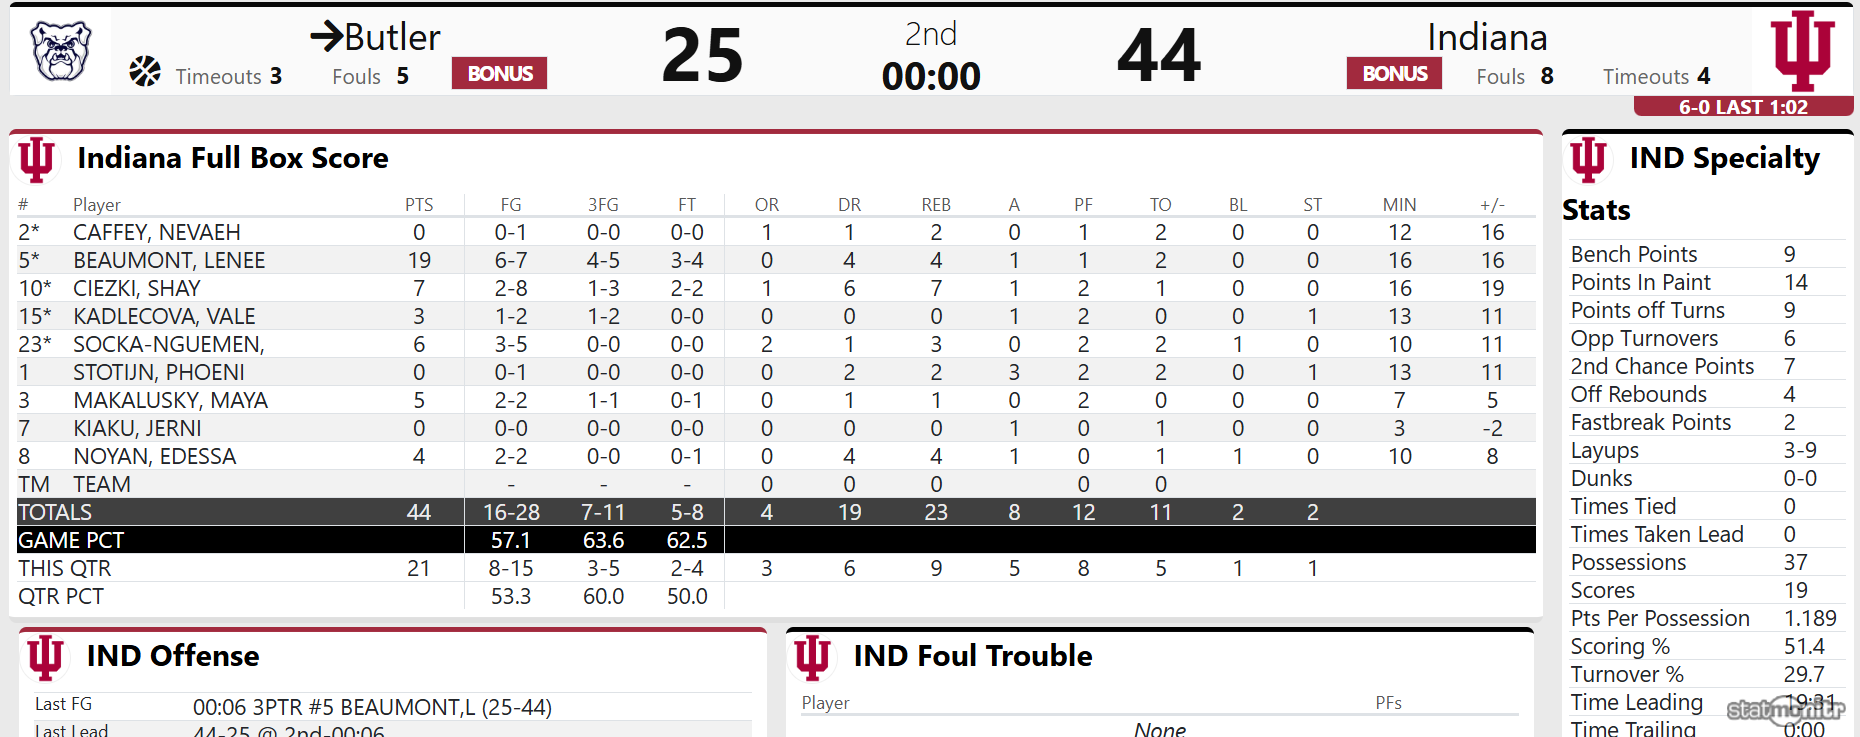Viewport: 1860px width, 737px height.
Task: Click the +/- column header
Action: tap(1492, 205)
